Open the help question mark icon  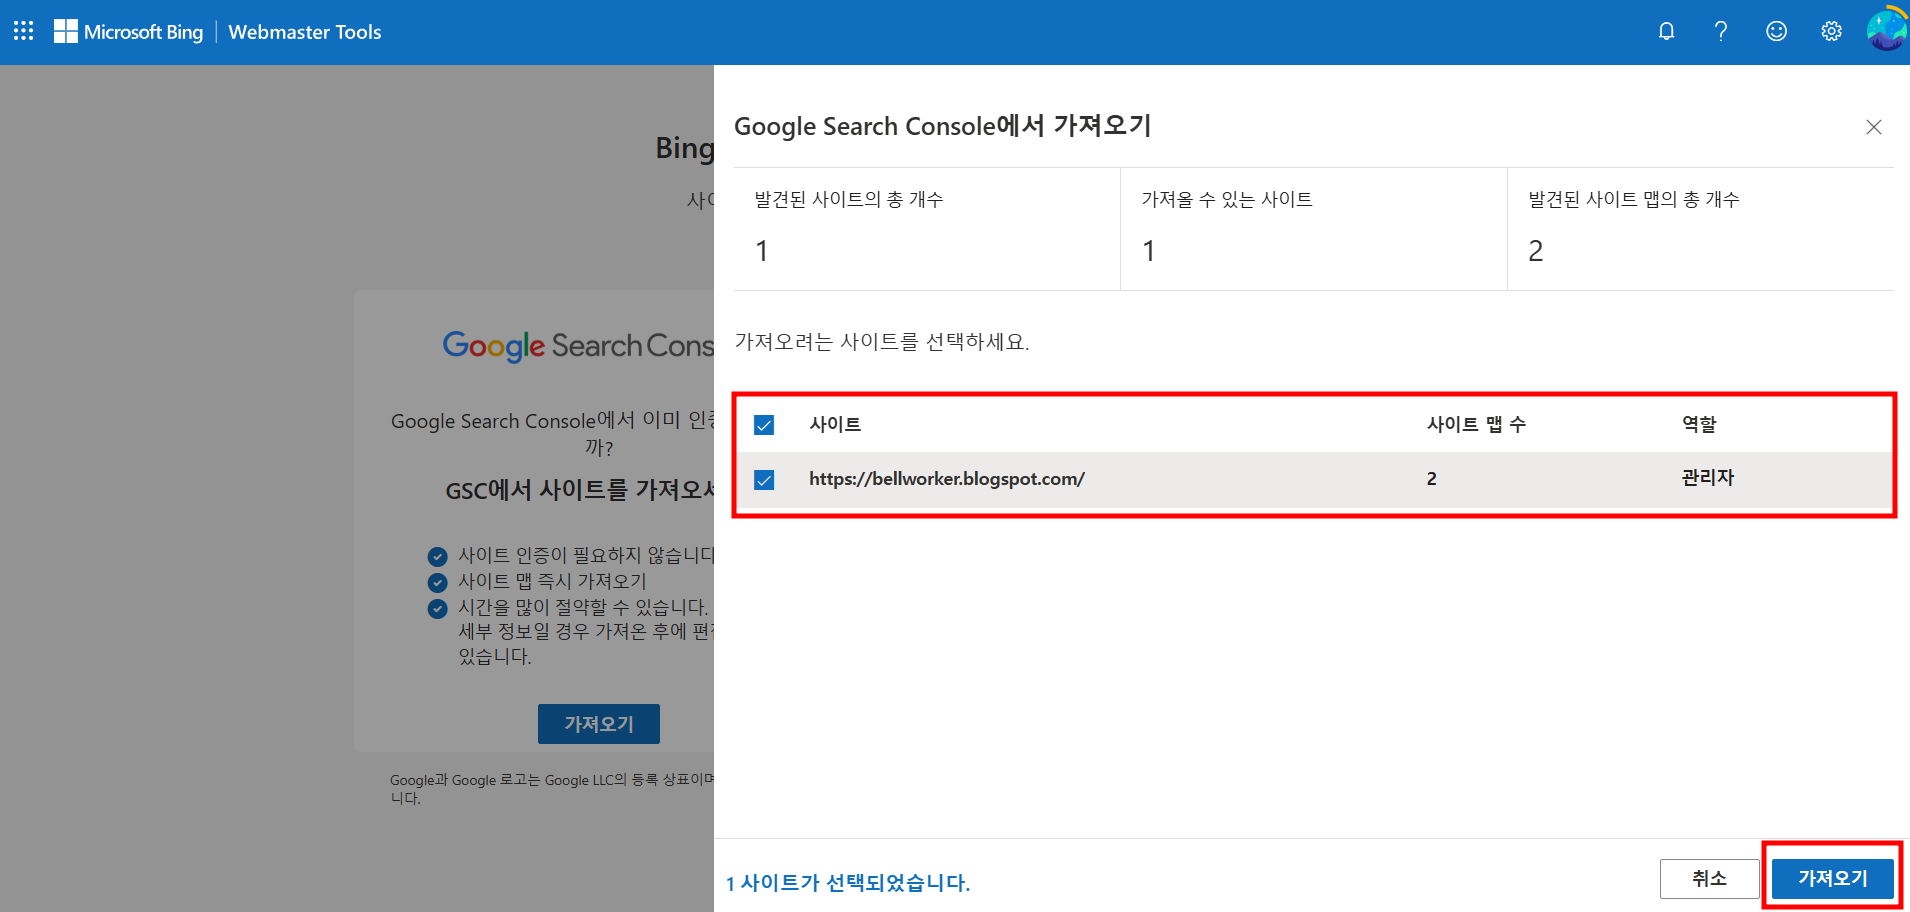pyautogui.click(x=1721, y=31)
